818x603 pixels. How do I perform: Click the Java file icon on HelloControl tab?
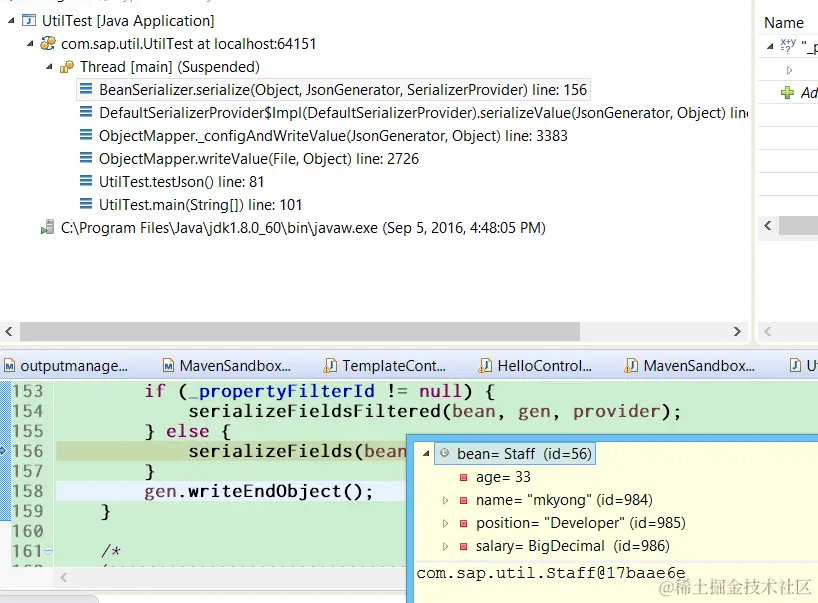tap(485, 366)
